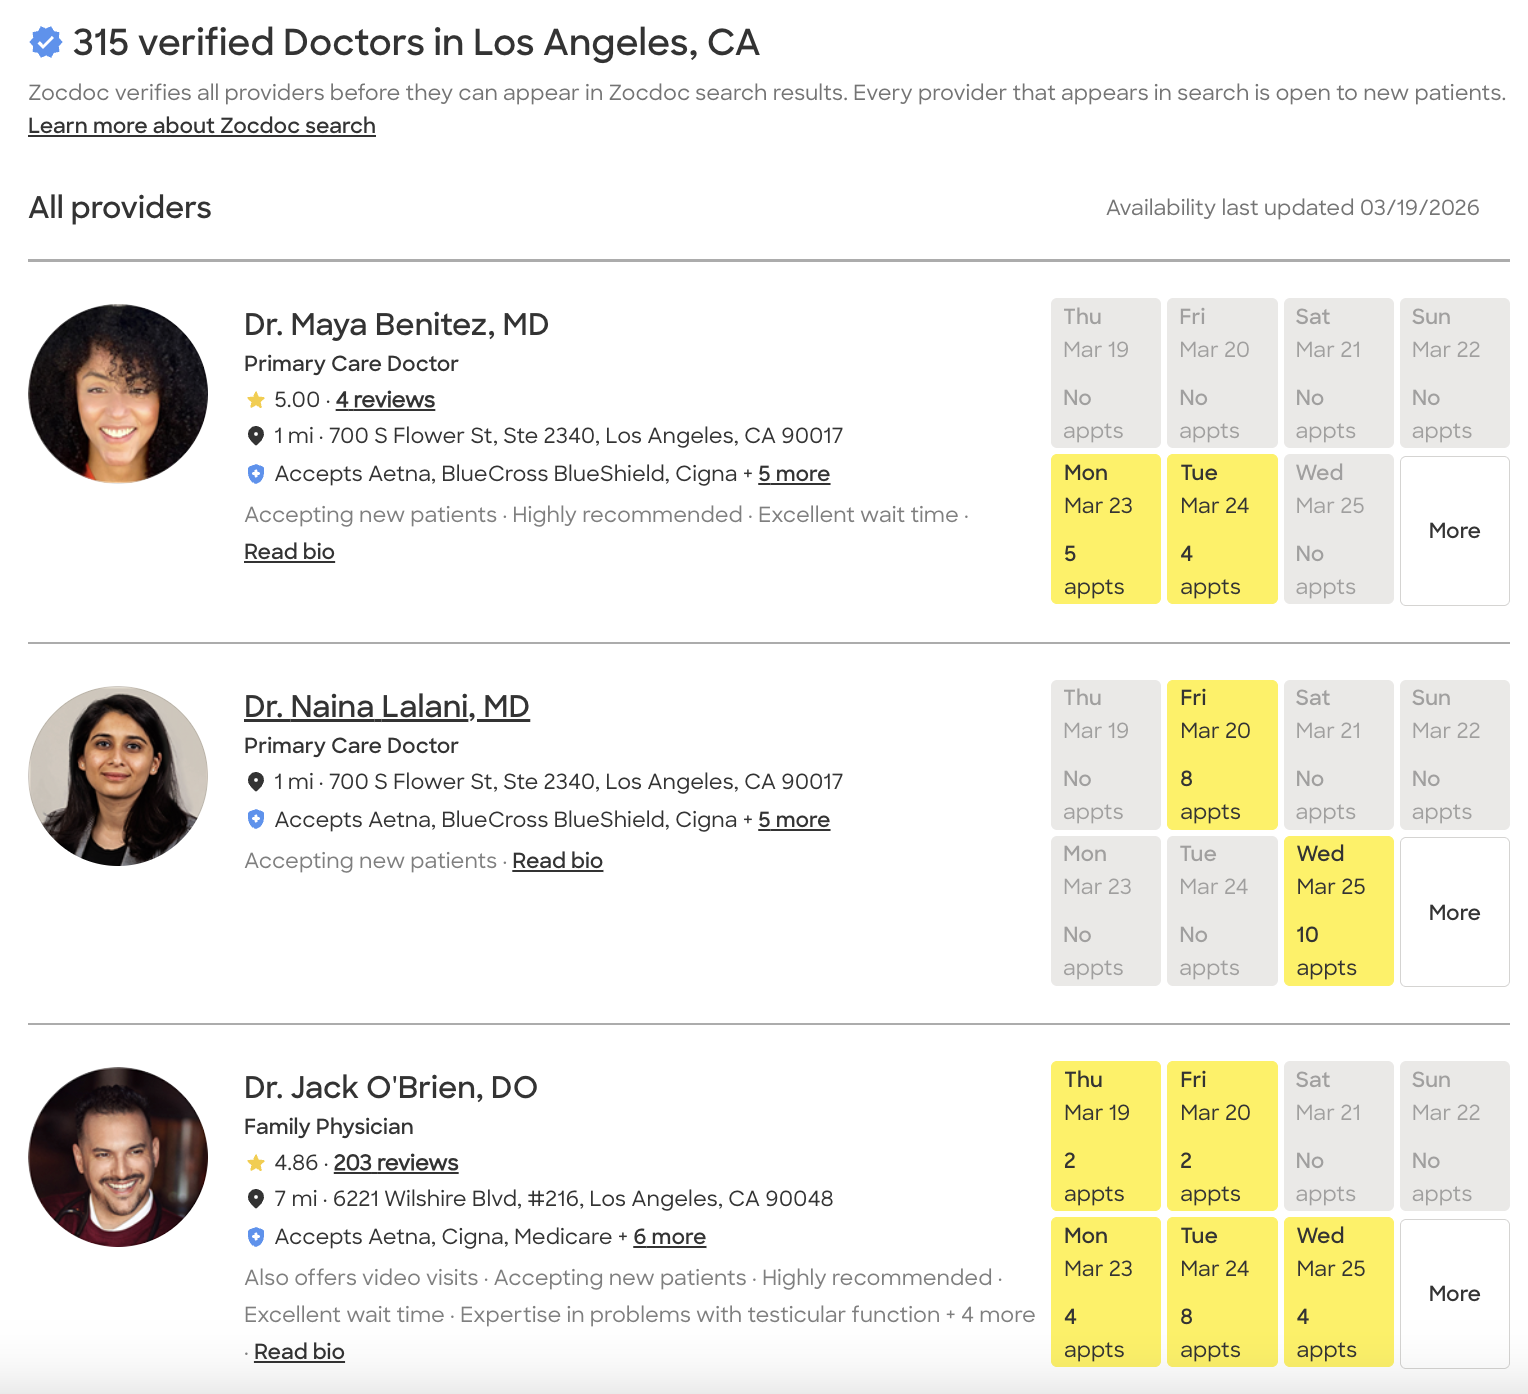Expand 6 more insurances for Dr. O'Brien
Image resolution: width=1528 pixels, height=1394 pixels.
669,1237
